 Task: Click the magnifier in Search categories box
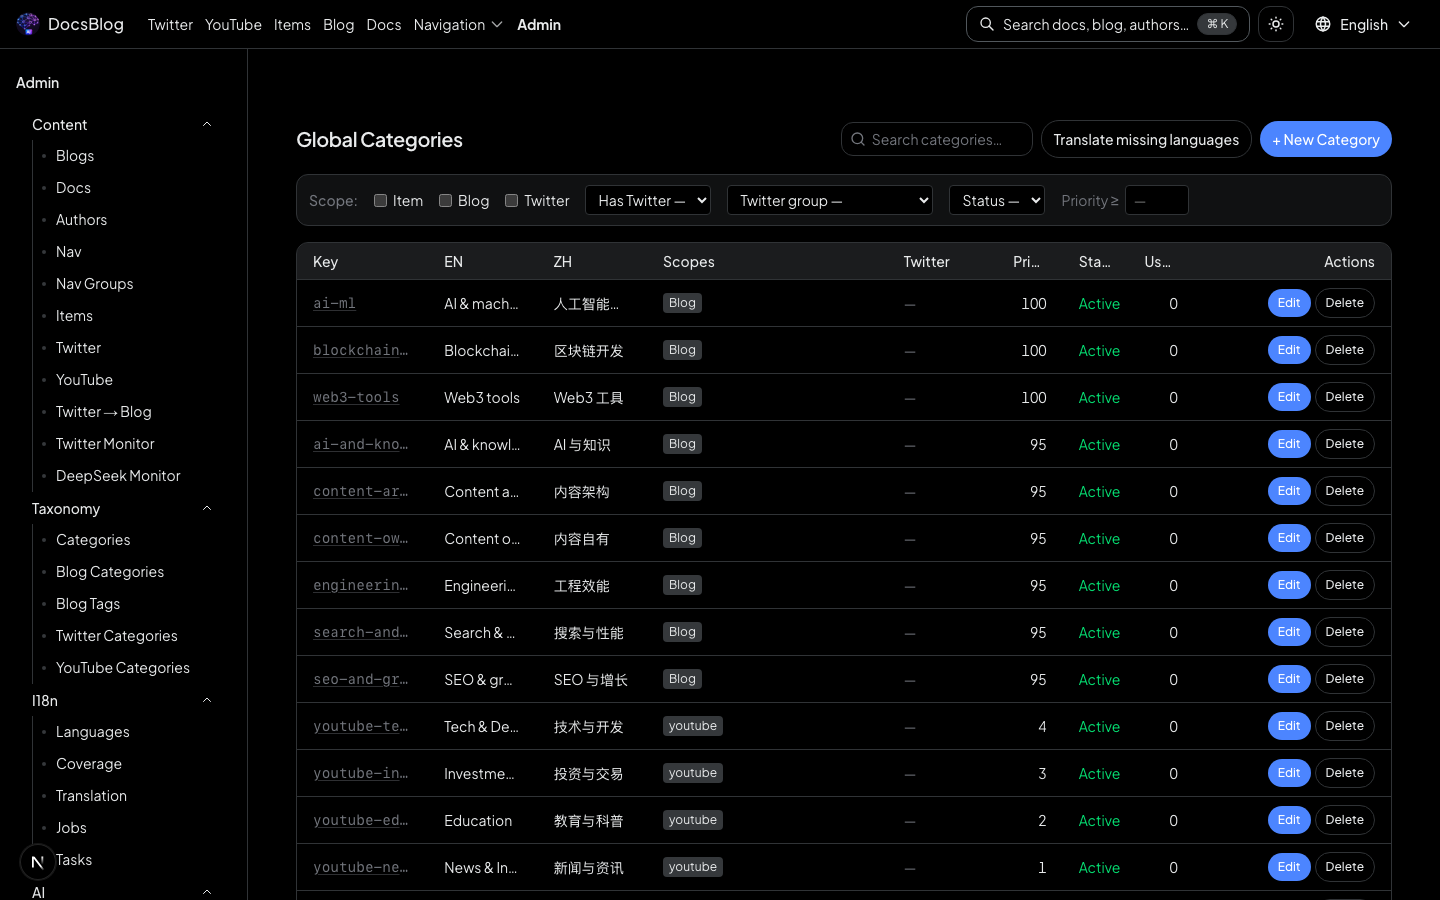click(x=858, y=140)
